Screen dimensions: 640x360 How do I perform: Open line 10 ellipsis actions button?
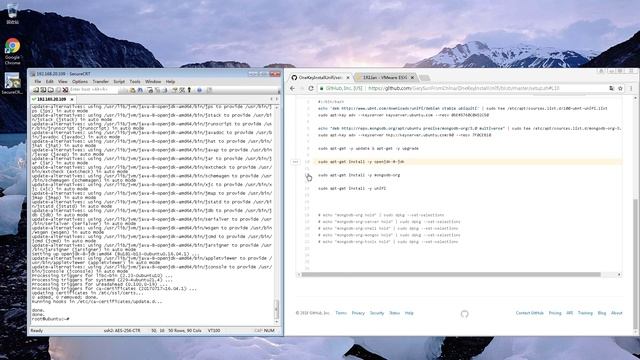point(295,162)
